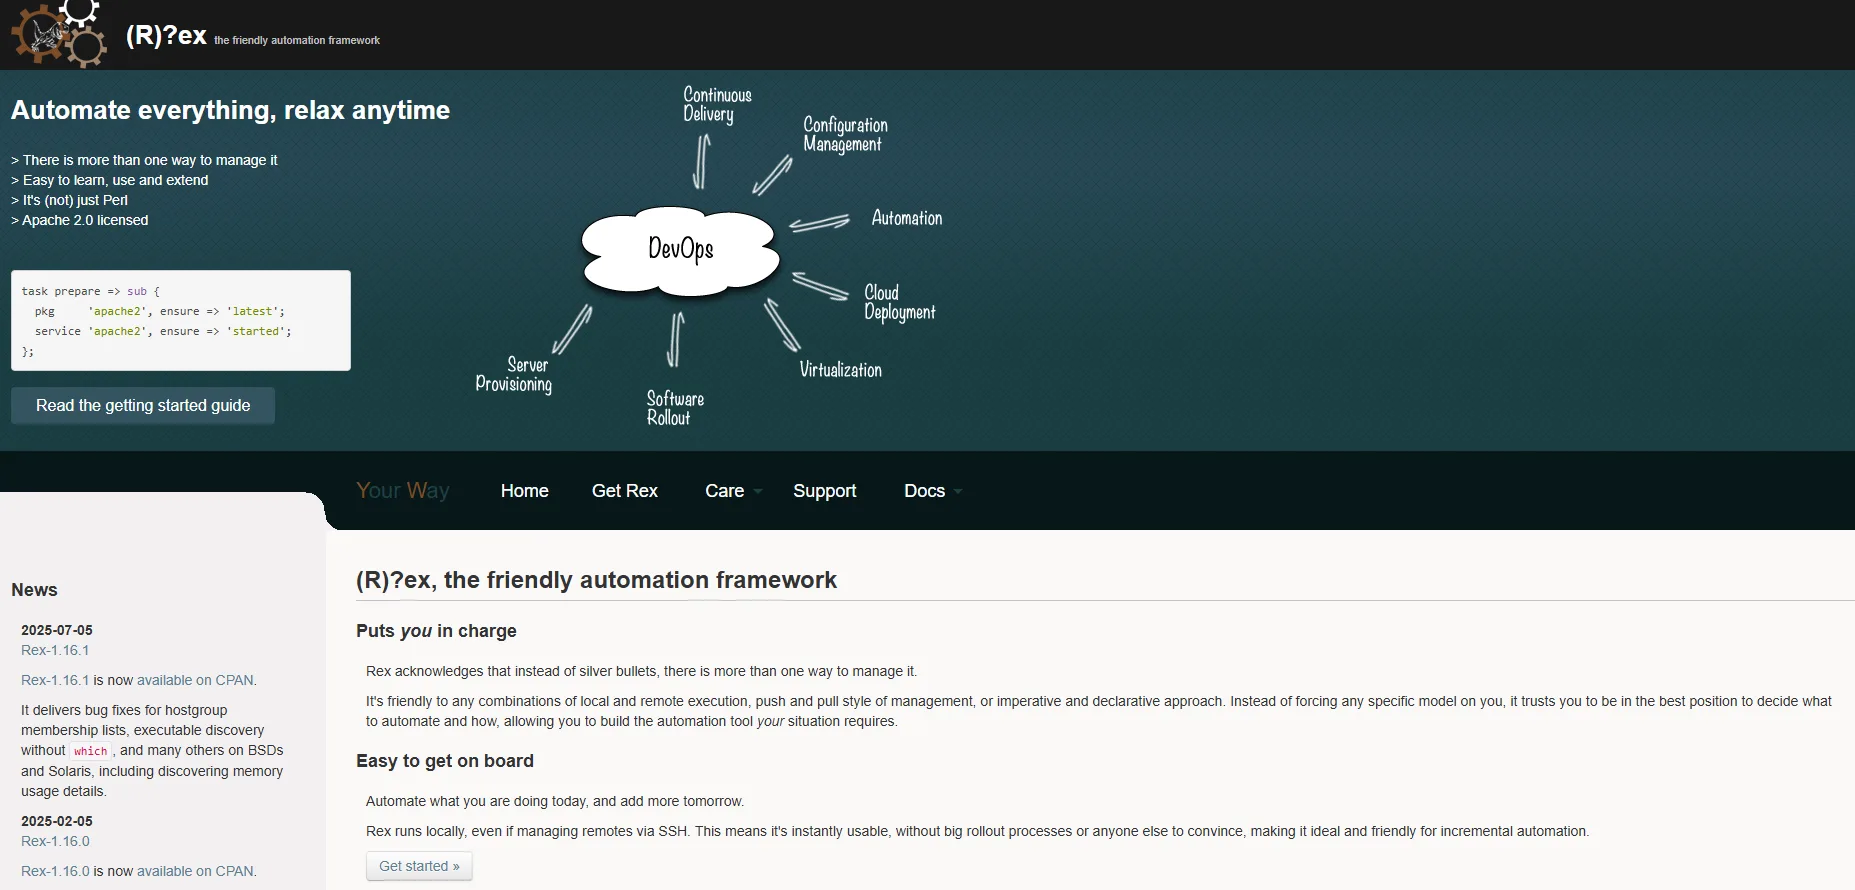
Task: Click the Easy to get on board heading
Action: click(445, 761)
